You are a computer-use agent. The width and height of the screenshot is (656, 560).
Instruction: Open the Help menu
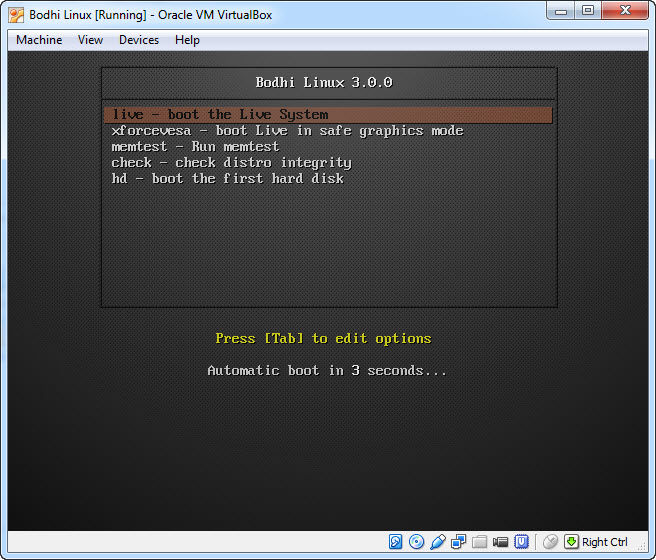pos(187,40)
